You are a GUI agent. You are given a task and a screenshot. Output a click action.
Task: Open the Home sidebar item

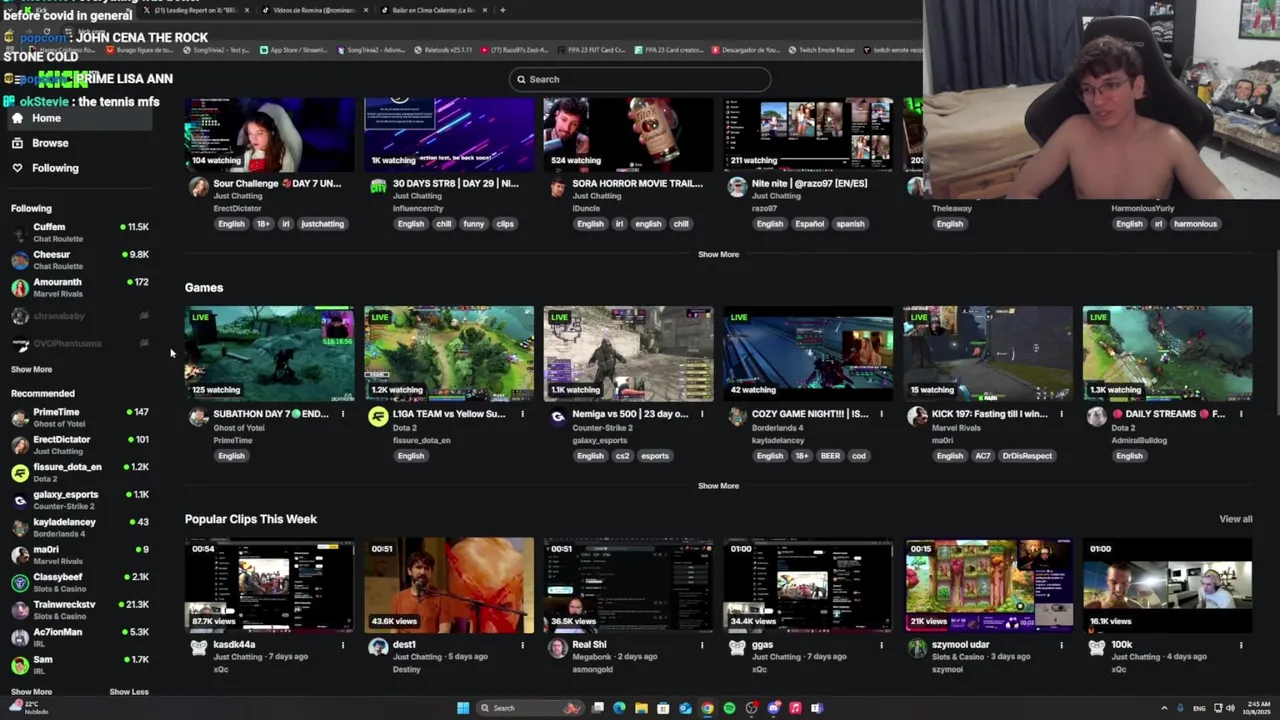pyautogui.click(x=80, y=118)
